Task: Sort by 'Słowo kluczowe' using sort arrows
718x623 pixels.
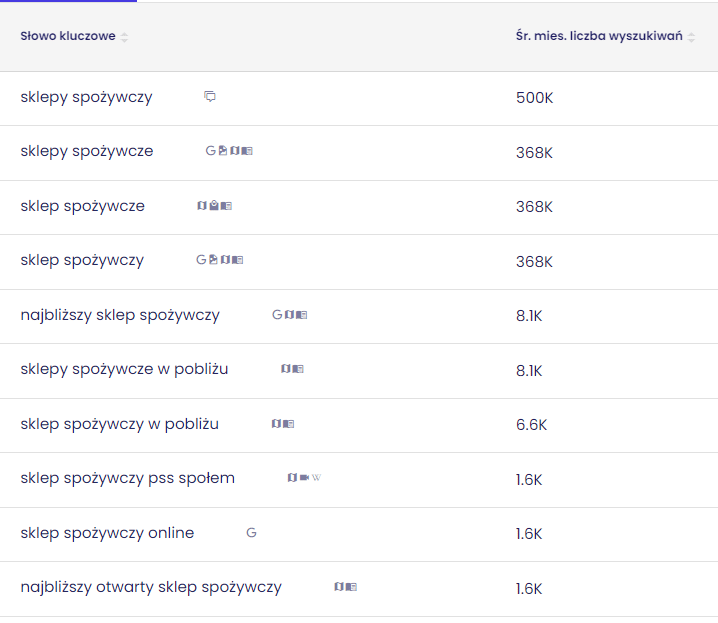Action: pyautogui.click(x=124, y=37)
